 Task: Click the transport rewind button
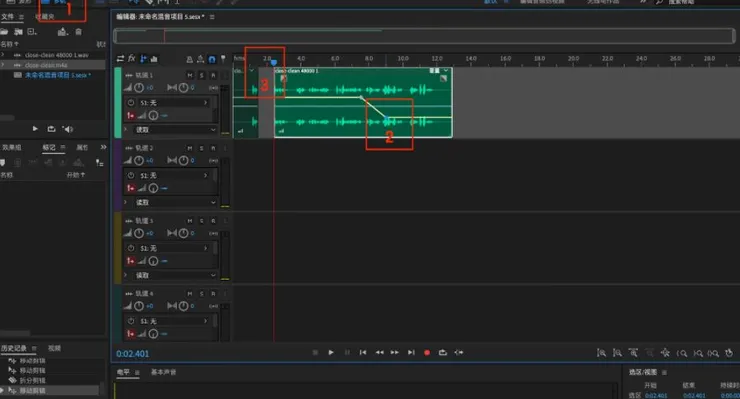click(x=379, y=352)
